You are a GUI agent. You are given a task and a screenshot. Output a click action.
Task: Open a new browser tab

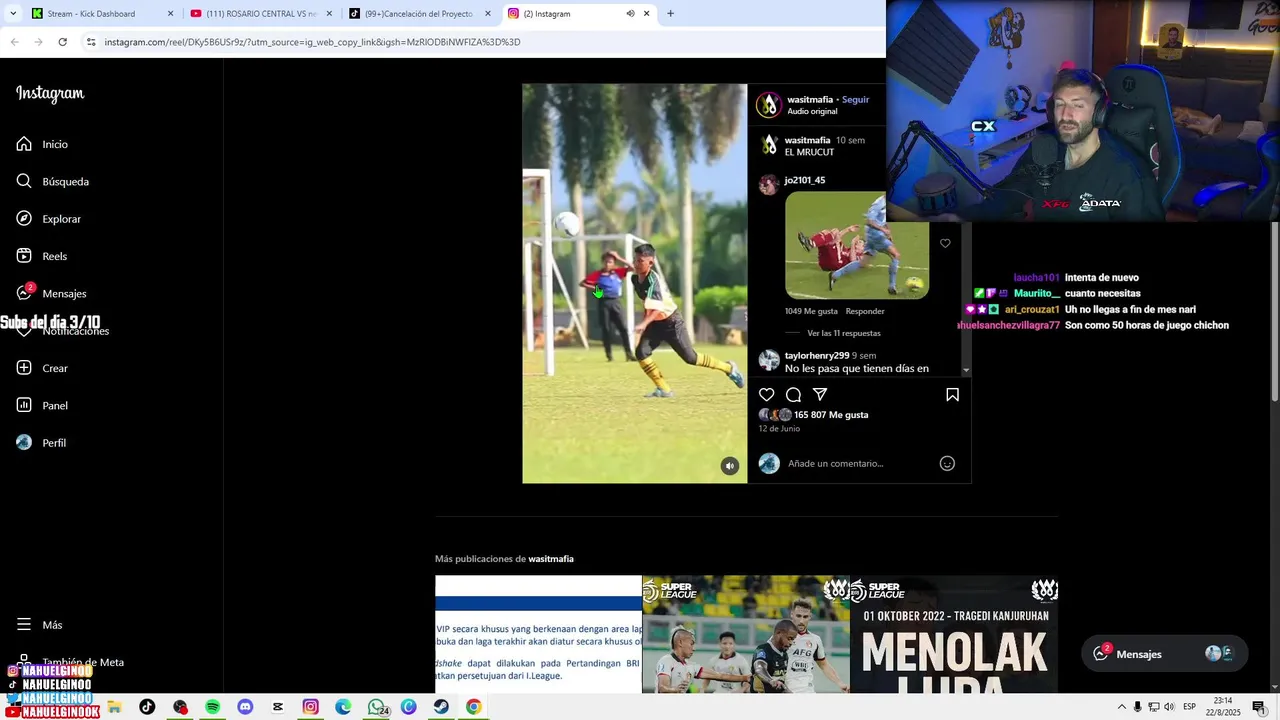coord(670,14)
